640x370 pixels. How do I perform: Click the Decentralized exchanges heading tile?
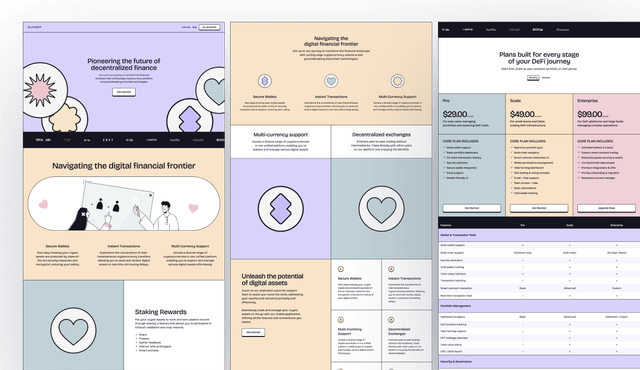(381, 142)
